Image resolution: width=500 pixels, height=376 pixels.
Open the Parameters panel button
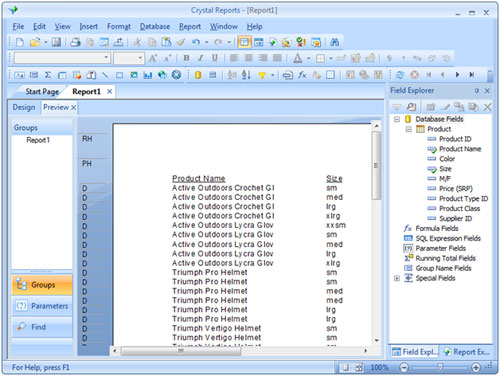[x=42, y=306]
